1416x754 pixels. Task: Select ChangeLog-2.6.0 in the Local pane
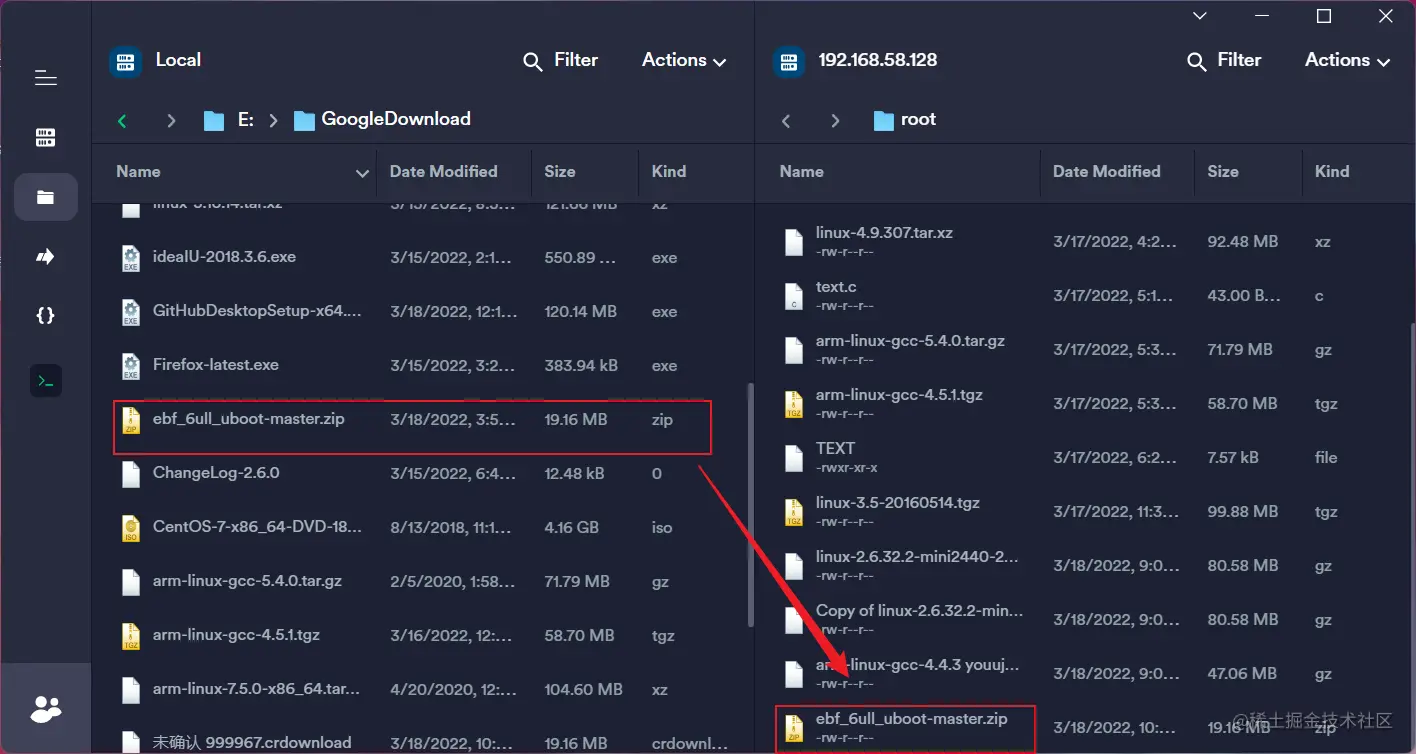point(216,472)
